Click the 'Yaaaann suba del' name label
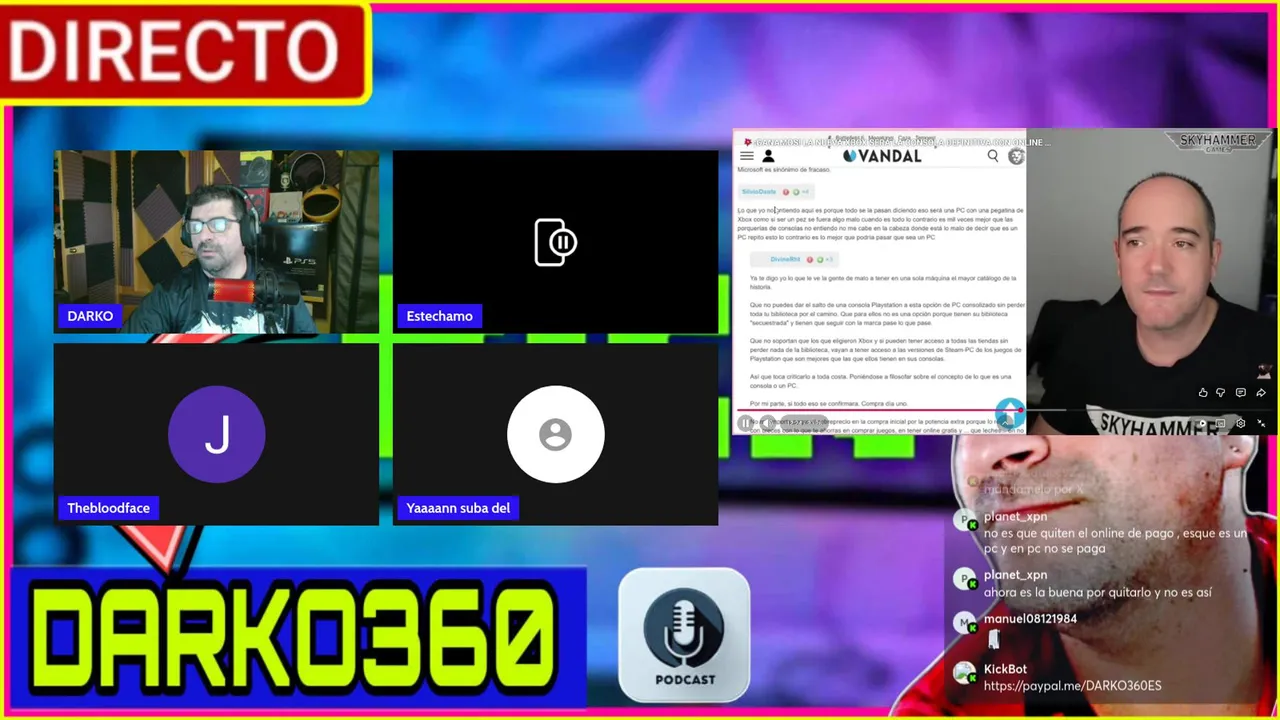 coord(458,508)
